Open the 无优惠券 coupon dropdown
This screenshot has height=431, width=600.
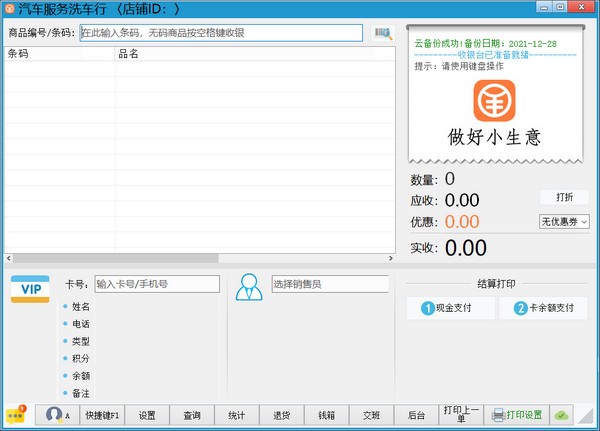564,222
